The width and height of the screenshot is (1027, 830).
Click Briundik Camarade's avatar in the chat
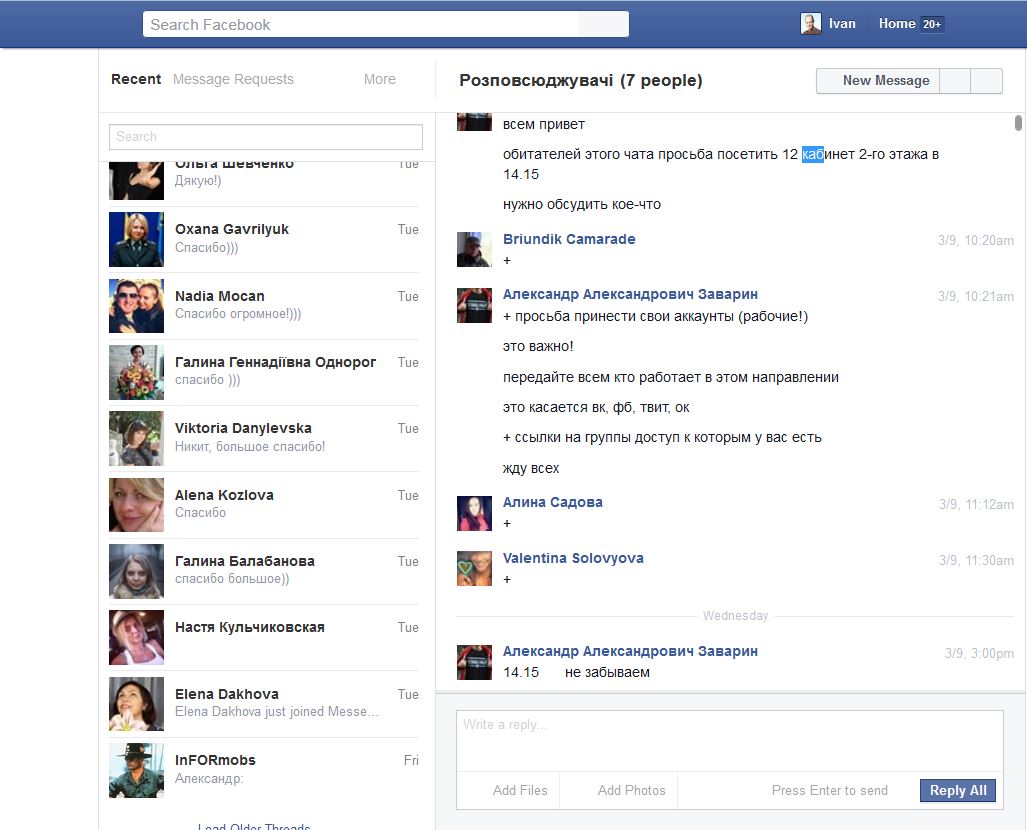click(x=474, y=250)
